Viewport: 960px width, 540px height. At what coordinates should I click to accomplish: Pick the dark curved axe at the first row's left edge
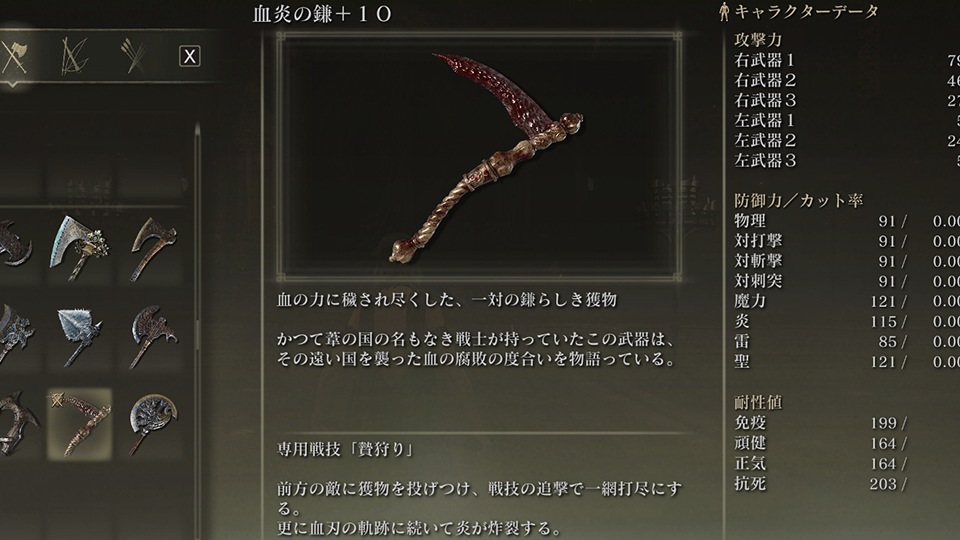tap(13, 245)
